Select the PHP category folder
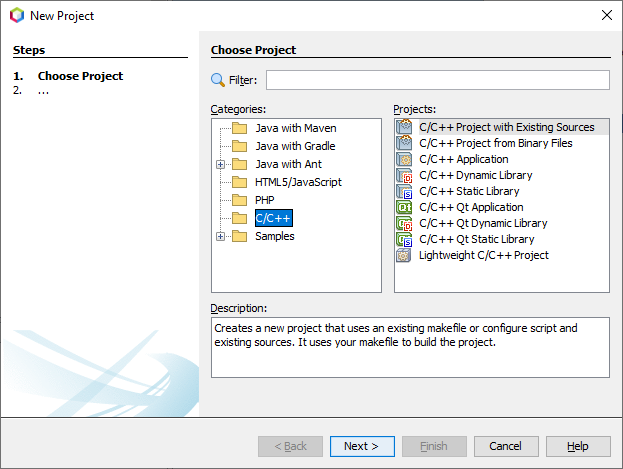 (x=264, y=200)
